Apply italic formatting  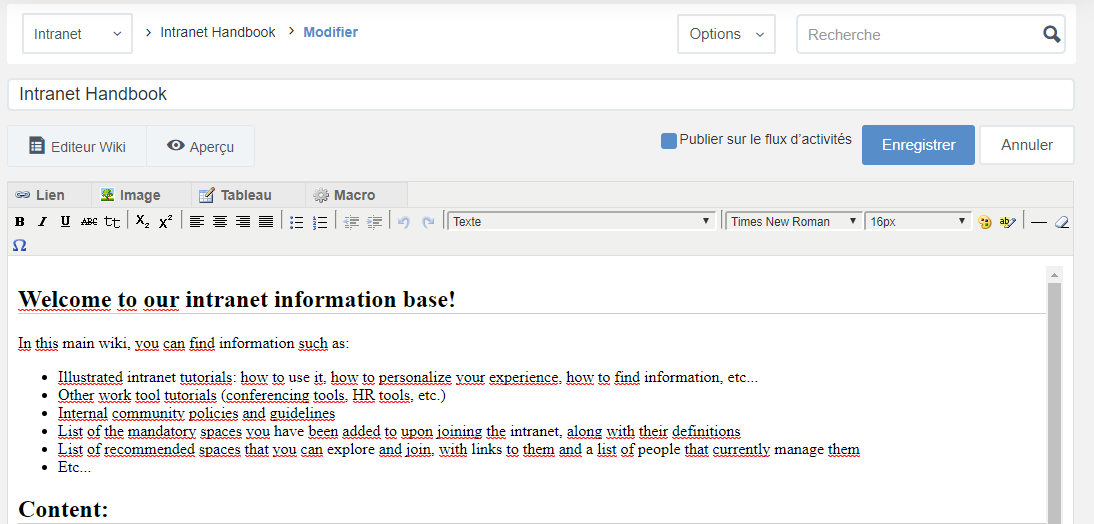tap(42, 222)
